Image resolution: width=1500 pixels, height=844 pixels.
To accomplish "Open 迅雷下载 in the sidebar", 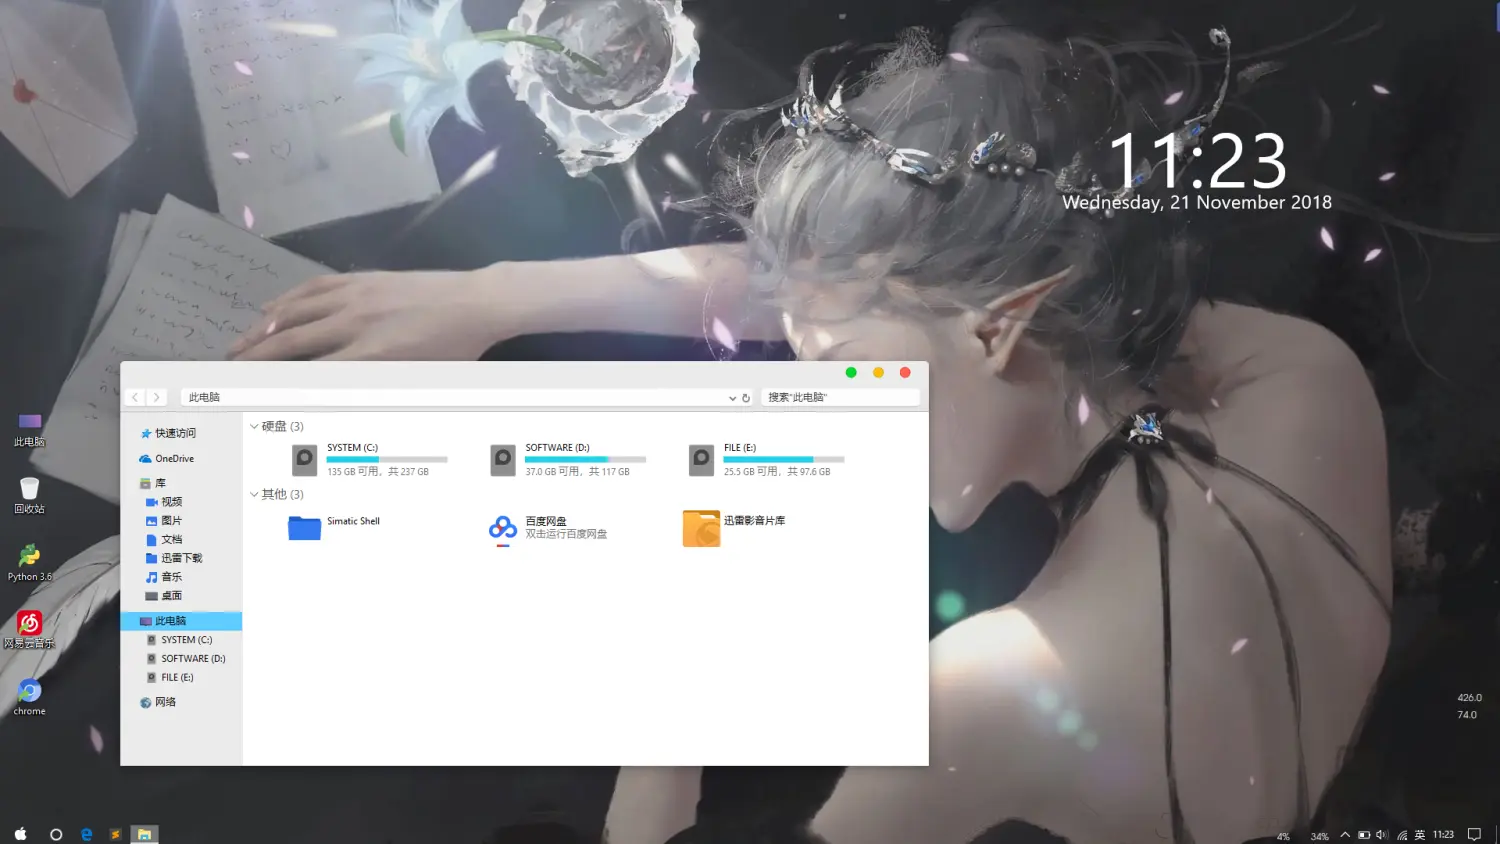I will (174, 558).
